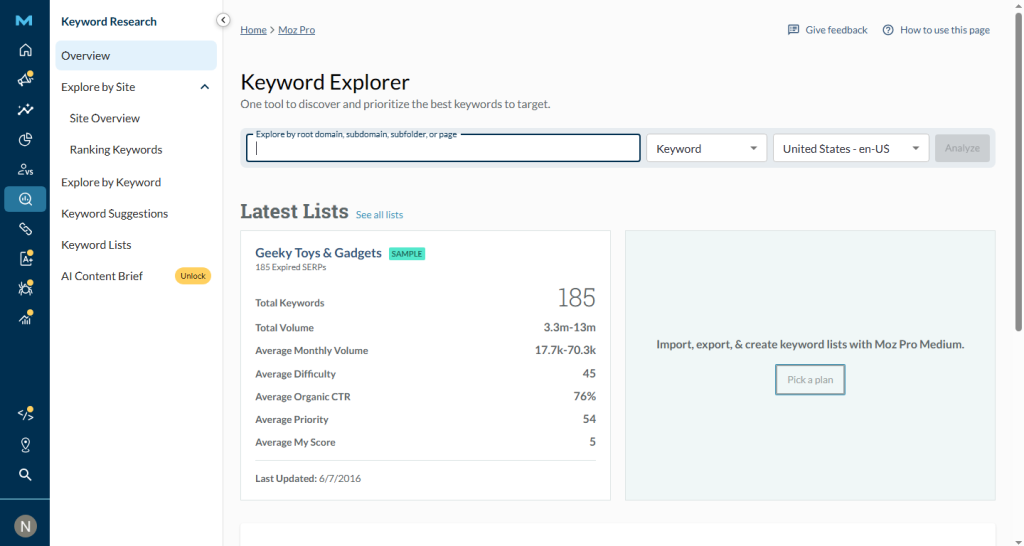Viewport: 1024px width, 546px height.
Task: Collapse the sidebar with the chevron button
Action: point(223,20)
